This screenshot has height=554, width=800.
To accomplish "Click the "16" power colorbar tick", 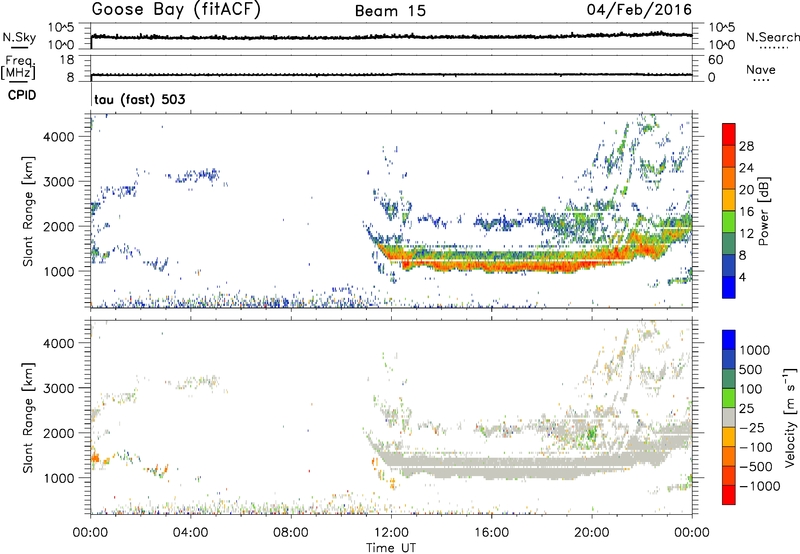I will coord(746,212).
